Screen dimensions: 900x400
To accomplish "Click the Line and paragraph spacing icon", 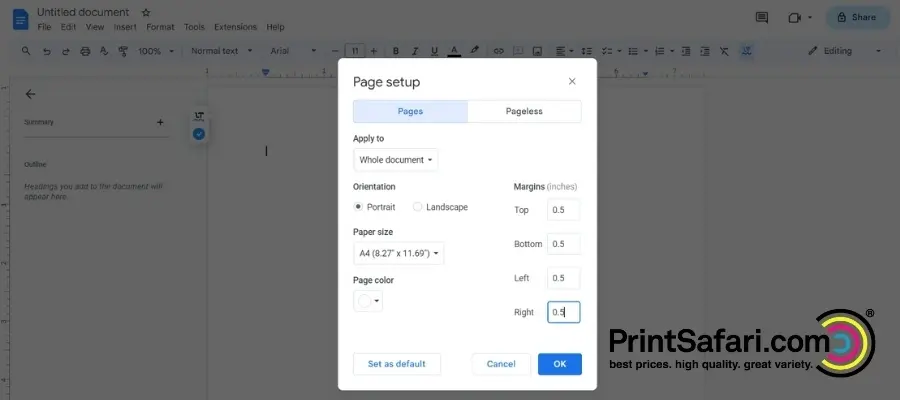I will (x=587, y=51).
